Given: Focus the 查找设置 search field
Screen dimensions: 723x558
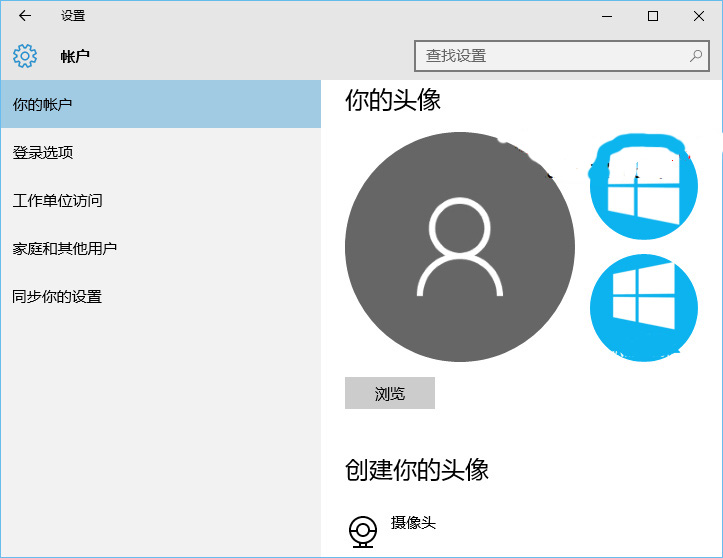Looking at the screenshot, I should (x=550, y=56).
